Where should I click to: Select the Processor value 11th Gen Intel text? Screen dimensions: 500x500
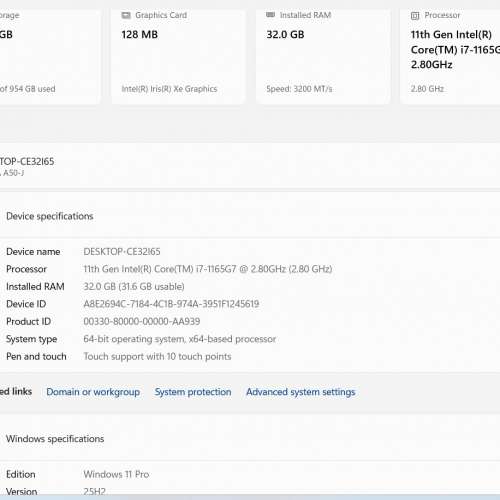208,269
